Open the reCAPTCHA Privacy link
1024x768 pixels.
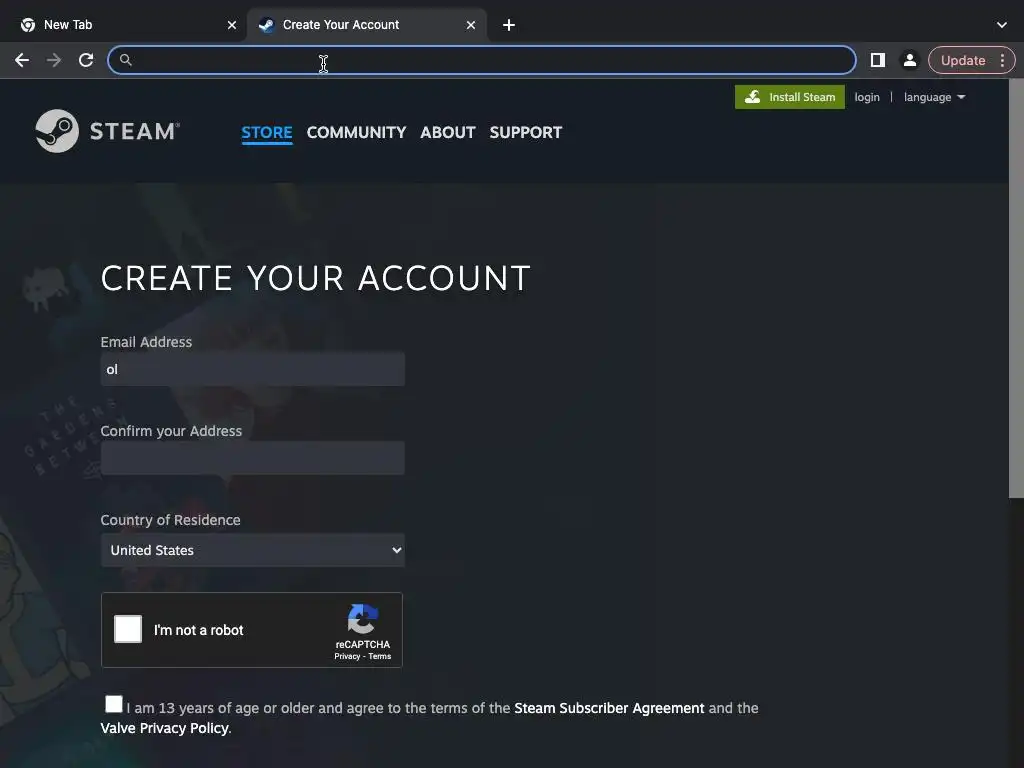(347, 656)
